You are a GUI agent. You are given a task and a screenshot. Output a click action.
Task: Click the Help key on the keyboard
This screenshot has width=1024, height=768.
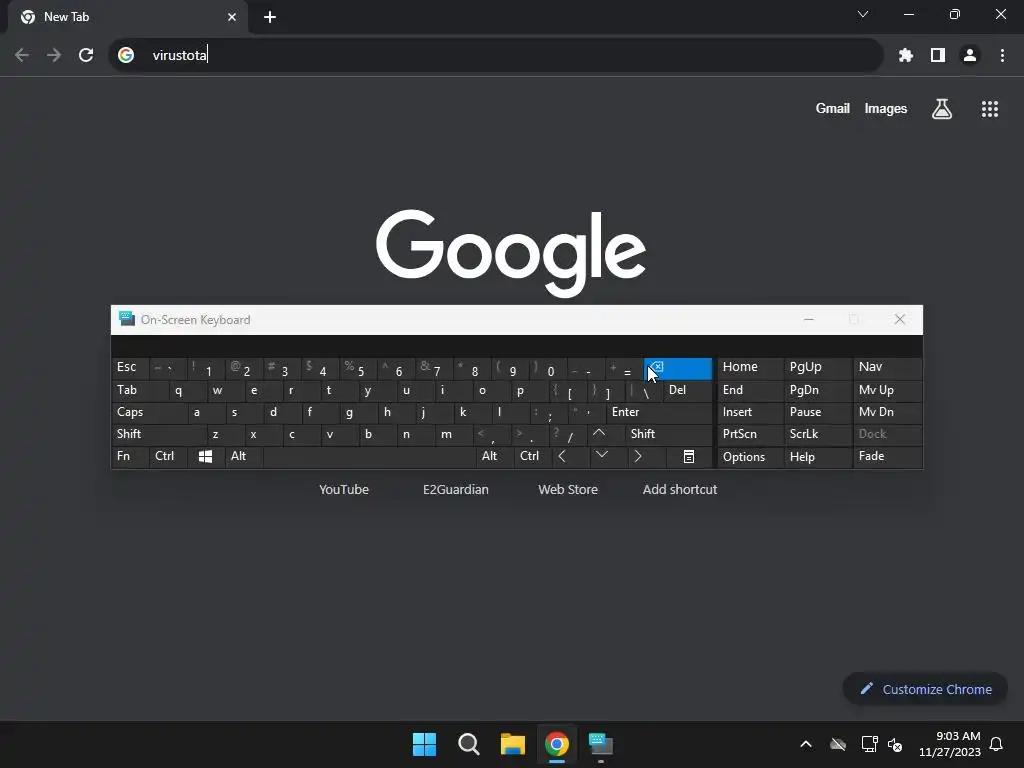[818, 457]
